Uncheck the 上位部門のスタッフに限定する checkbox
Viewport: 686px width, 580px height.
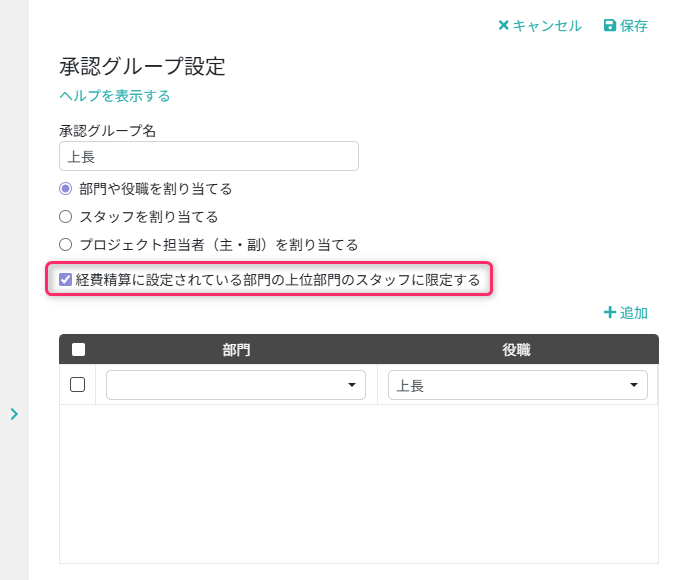click(x=66, y=280)
